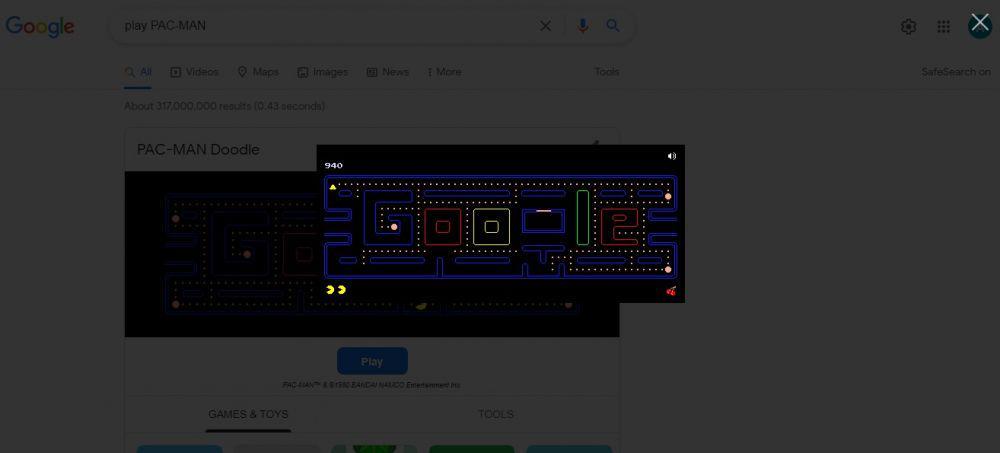Click the power pellet inside the G
This screenshot has width=1000, height=453.
[394, 226]
